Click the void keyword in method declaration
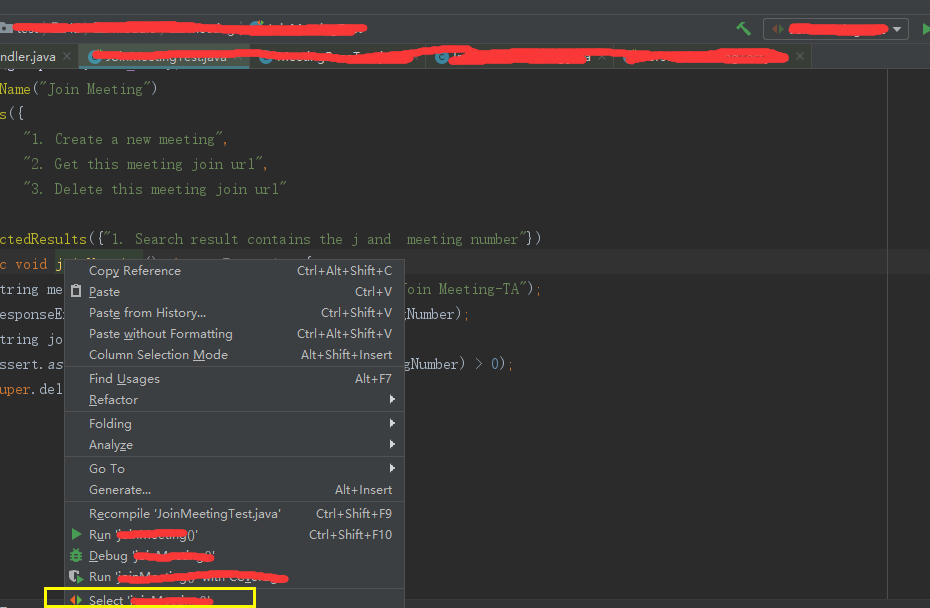The height and width of the screenshot is (608, 930). 31,264
